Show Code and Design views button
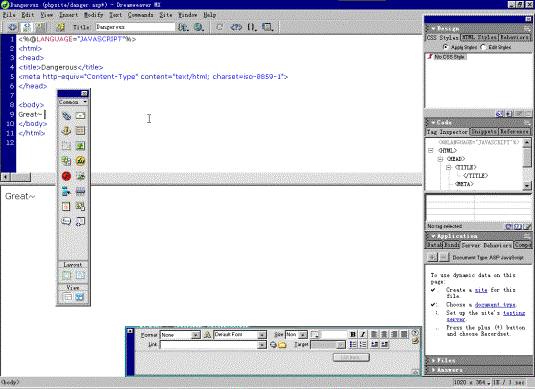535x389 pixels. (27, 27)
